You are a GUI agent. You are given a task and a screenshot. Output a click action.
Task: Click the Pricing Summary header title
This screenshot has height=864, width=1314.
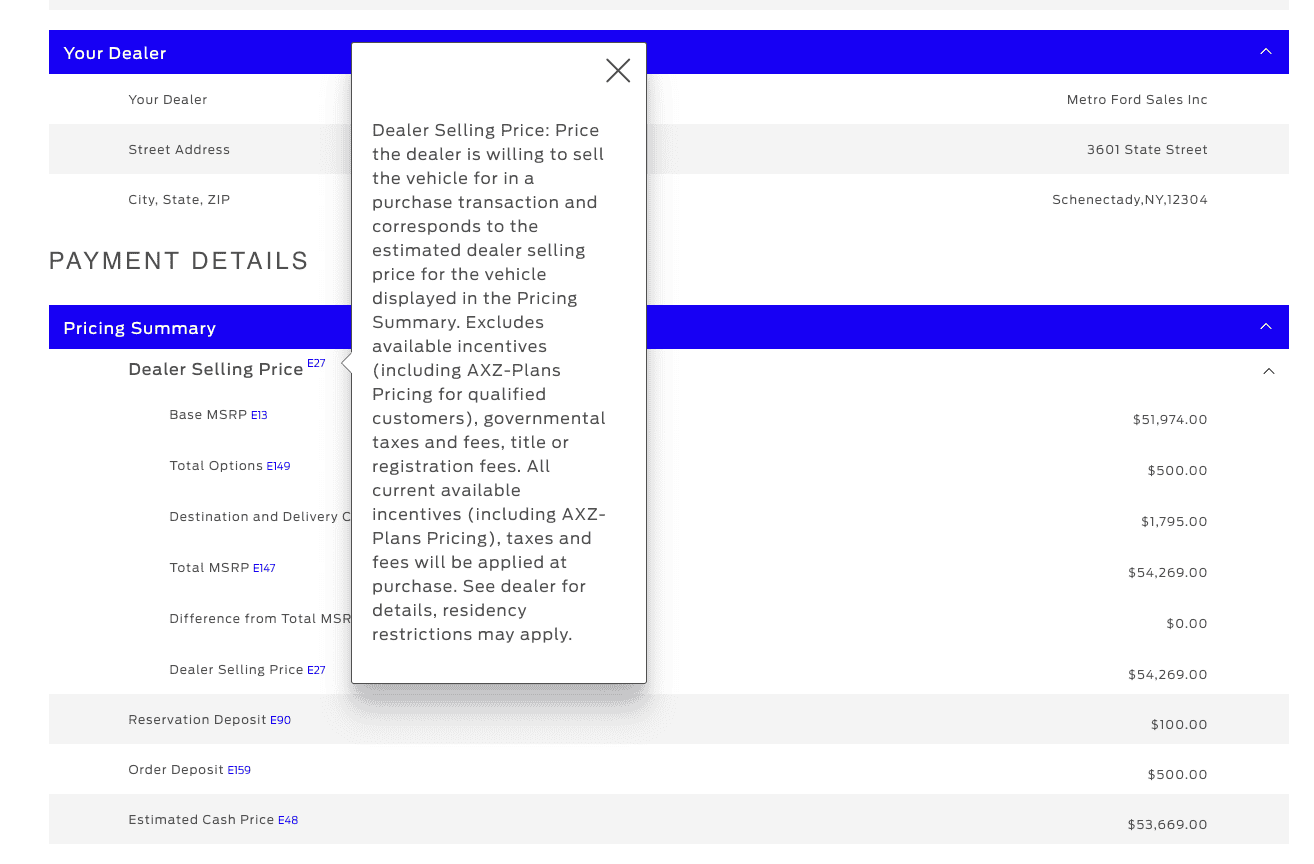(139, 328)
